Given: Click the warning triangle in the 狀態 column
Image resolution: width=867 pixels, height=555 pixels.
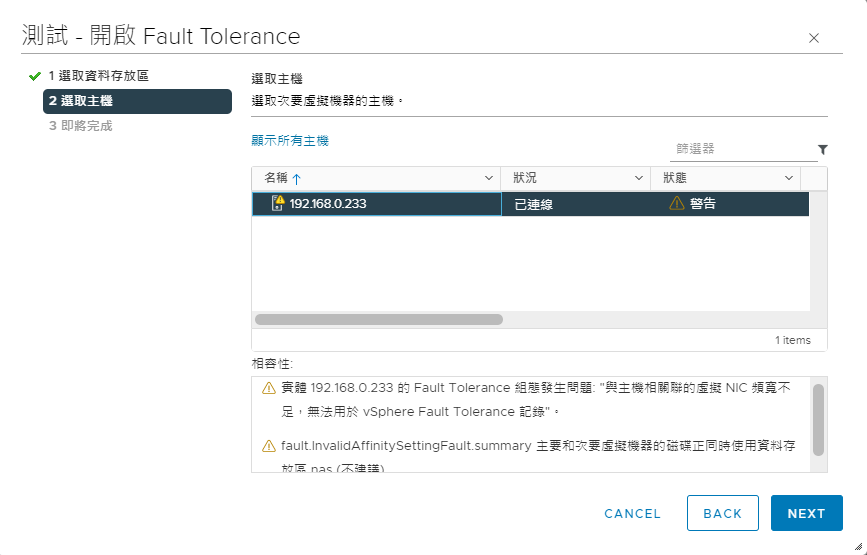Looking at the screenshot, I should (676, 203).
